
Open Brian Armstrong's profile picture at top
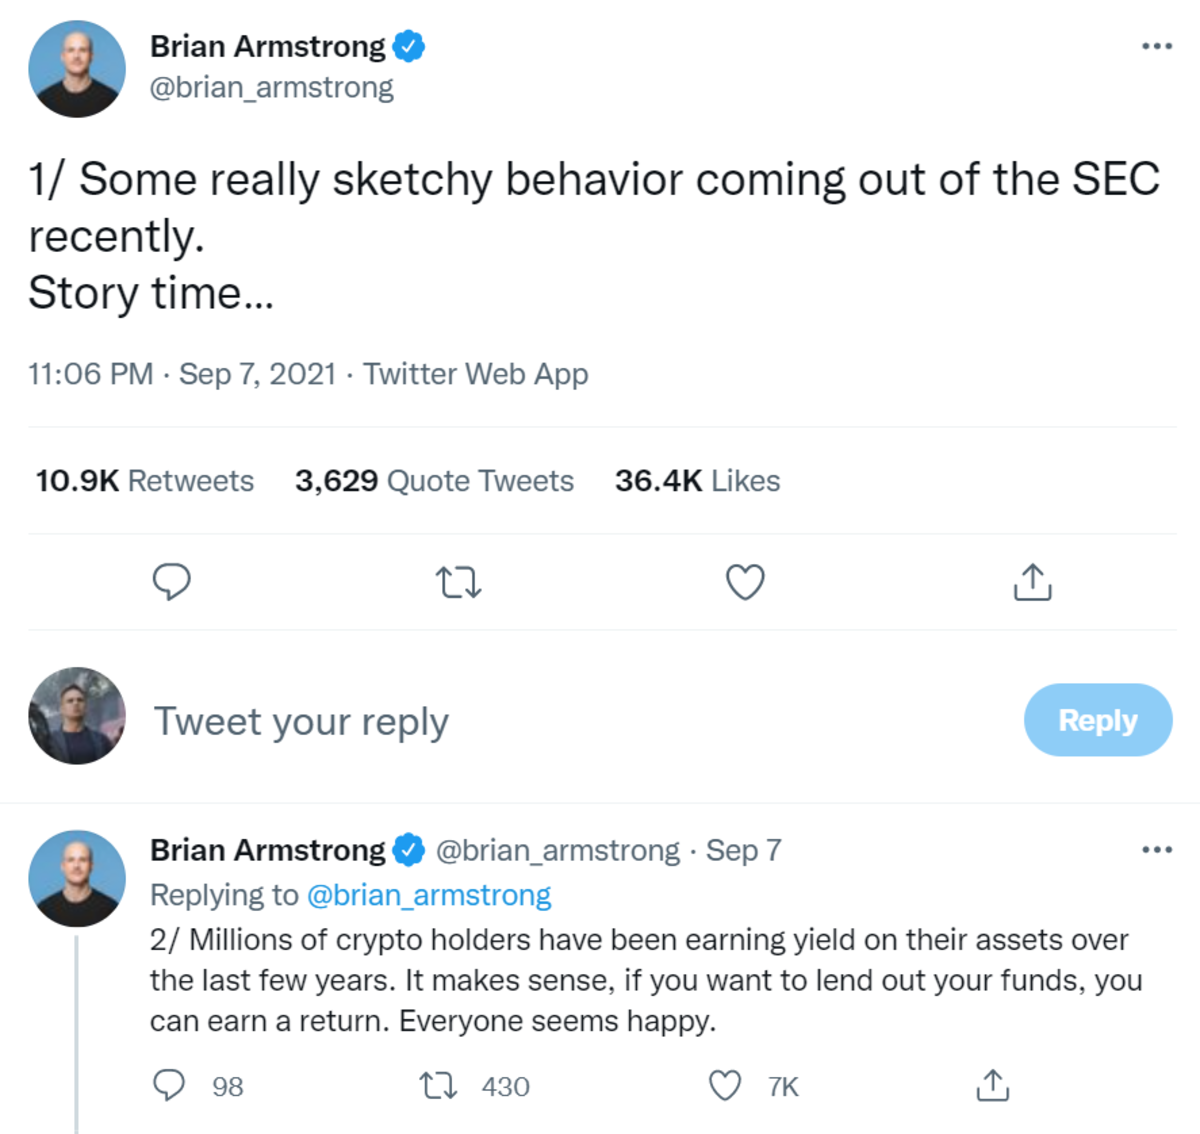(x=77, y=69)
